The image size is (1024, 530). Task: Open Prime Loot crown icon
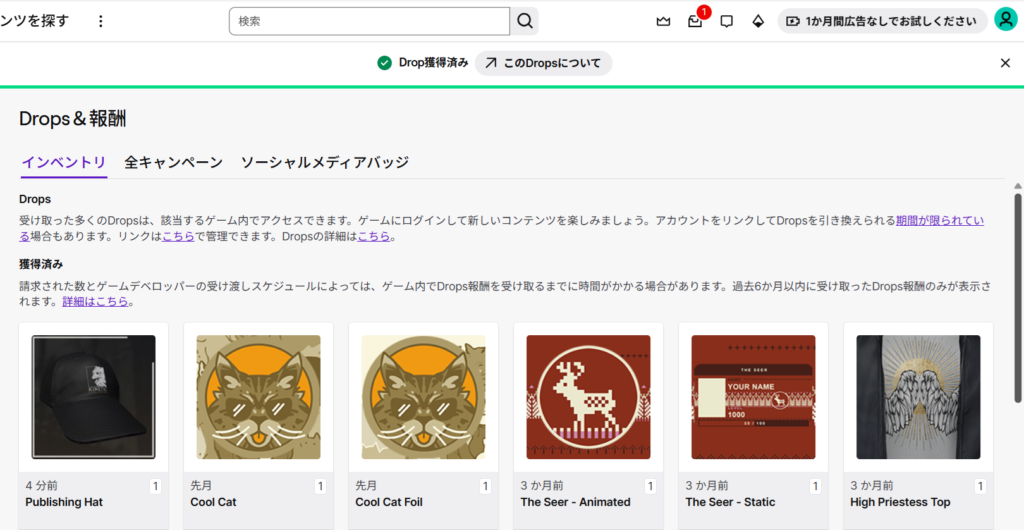point(664,22)
